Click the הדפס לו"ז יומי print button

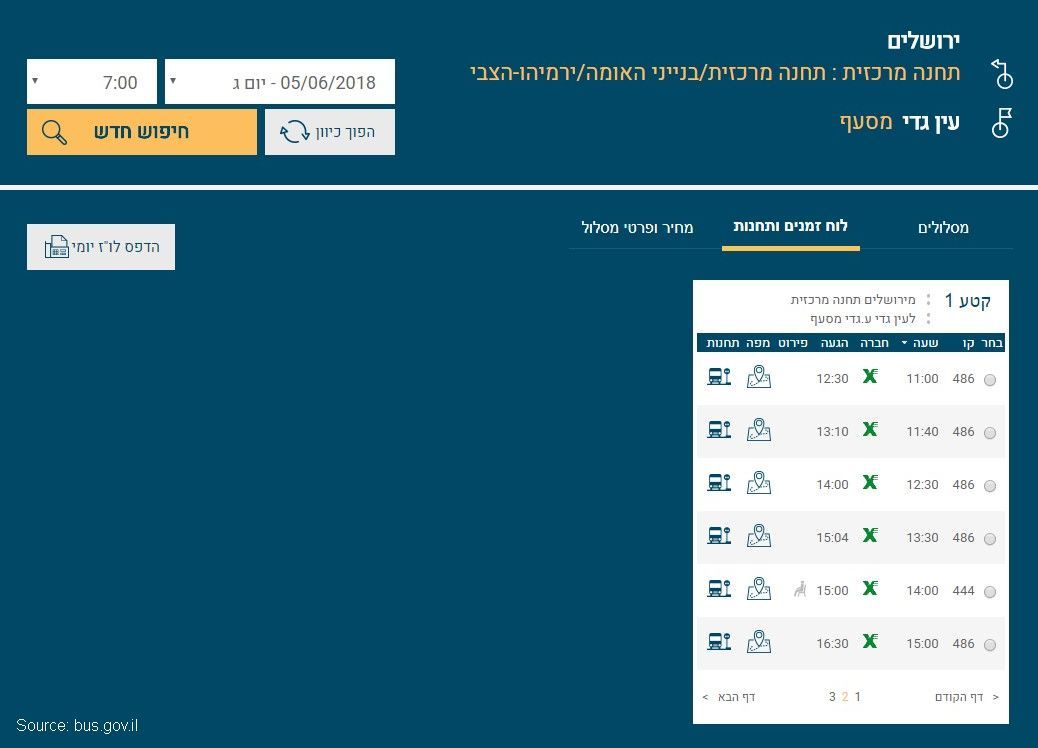click(x=101, y=247)
